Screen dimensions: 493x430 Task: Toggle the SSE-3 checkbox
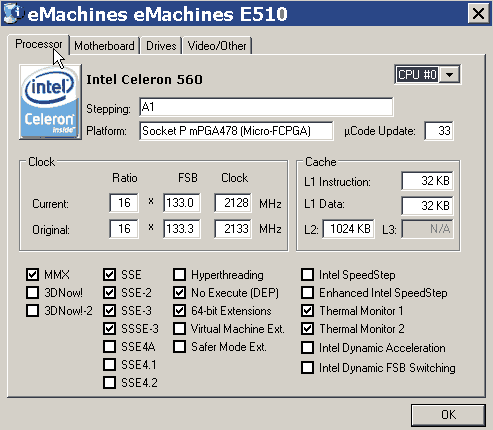click(x=109, y=311)
